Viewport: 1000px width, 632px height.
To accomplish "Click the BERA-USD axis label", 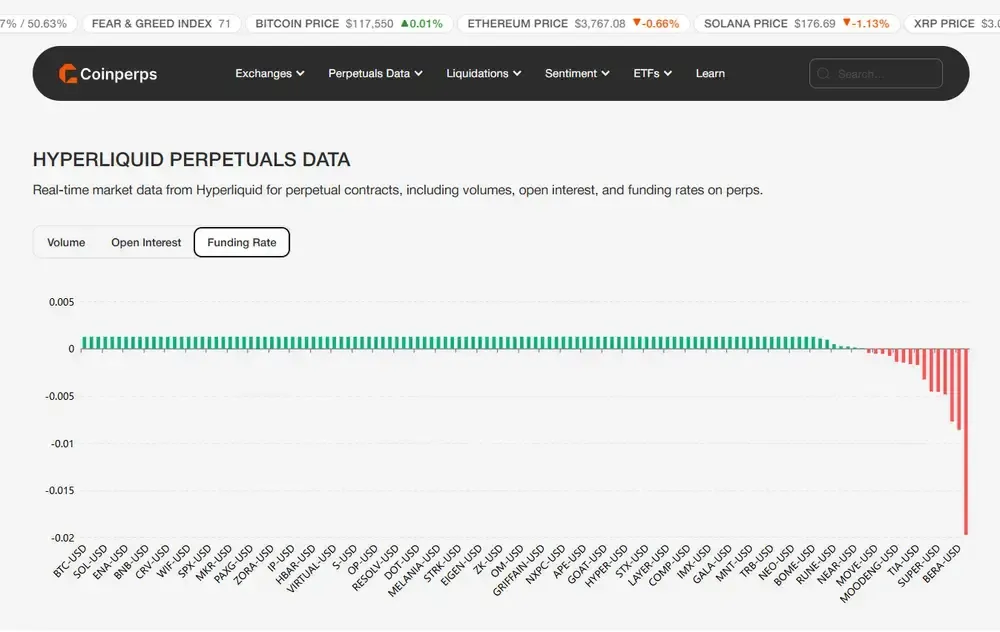I will [x=942, y=563].
